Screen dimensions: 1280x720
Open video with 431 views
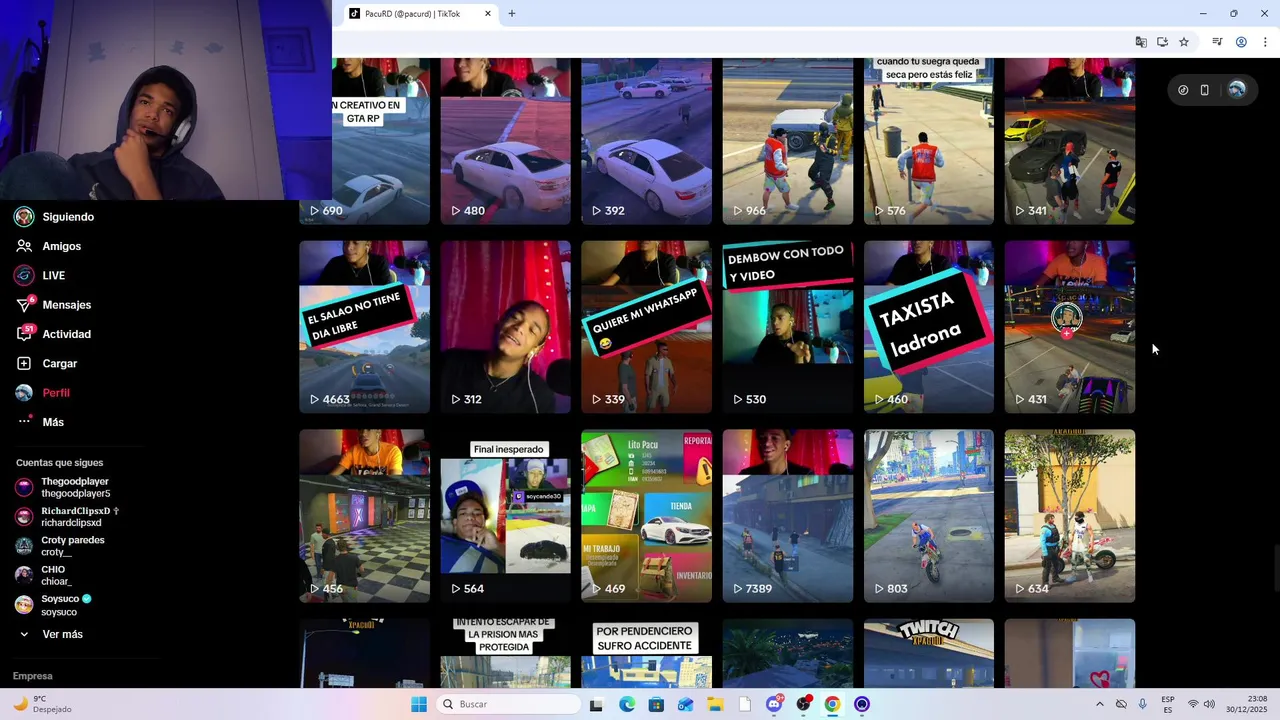coord(1070,327)
